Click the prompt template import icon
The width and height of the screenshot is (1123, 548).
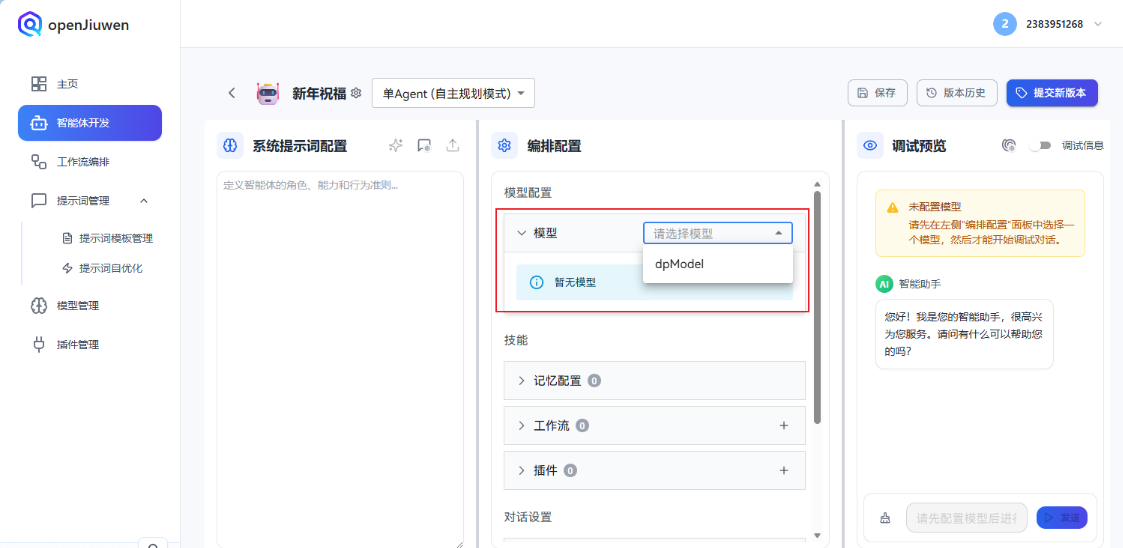(x=424, y=145)
